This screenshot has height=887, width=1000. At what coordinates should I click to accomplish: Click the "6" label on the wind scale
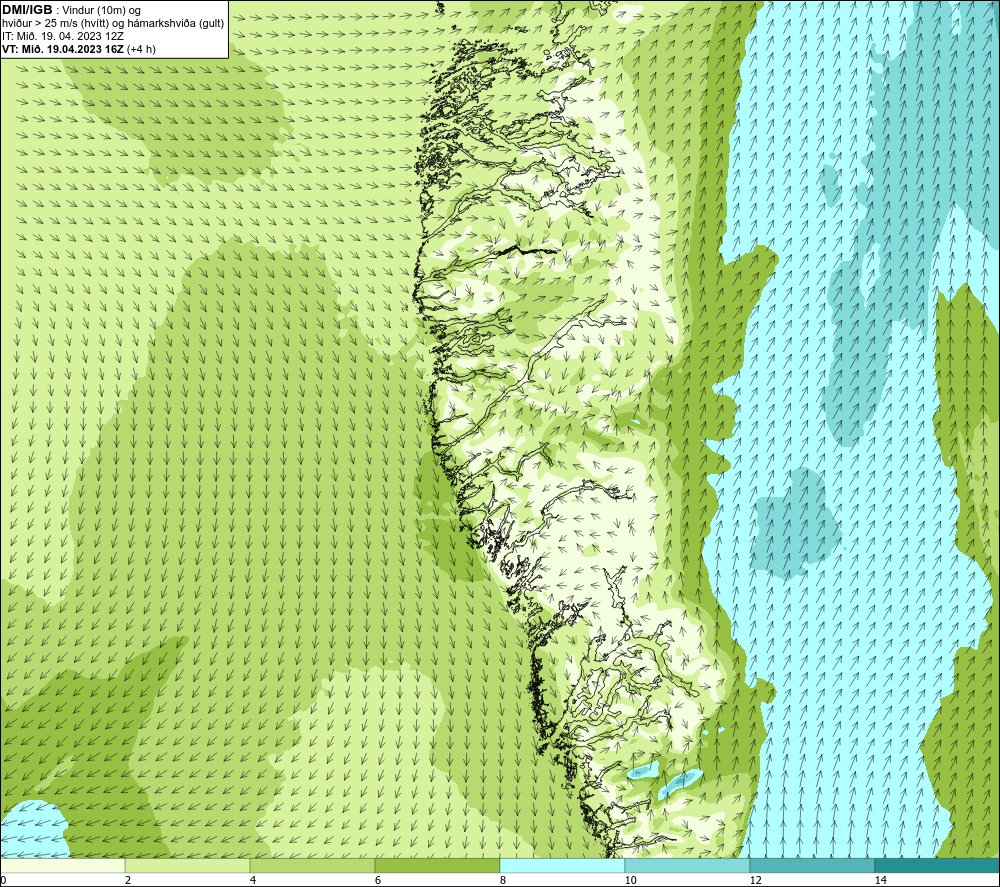point(378,881)
